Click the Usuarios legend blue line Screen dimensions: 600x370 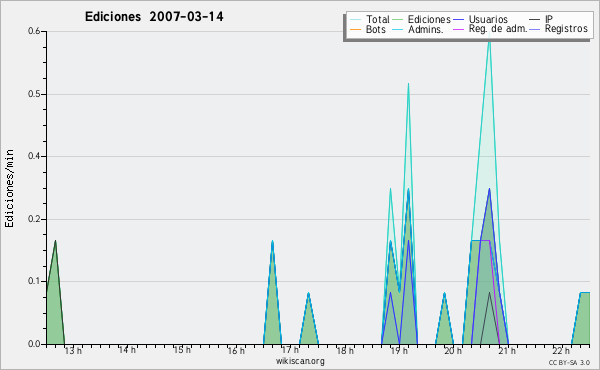[458, 20]
